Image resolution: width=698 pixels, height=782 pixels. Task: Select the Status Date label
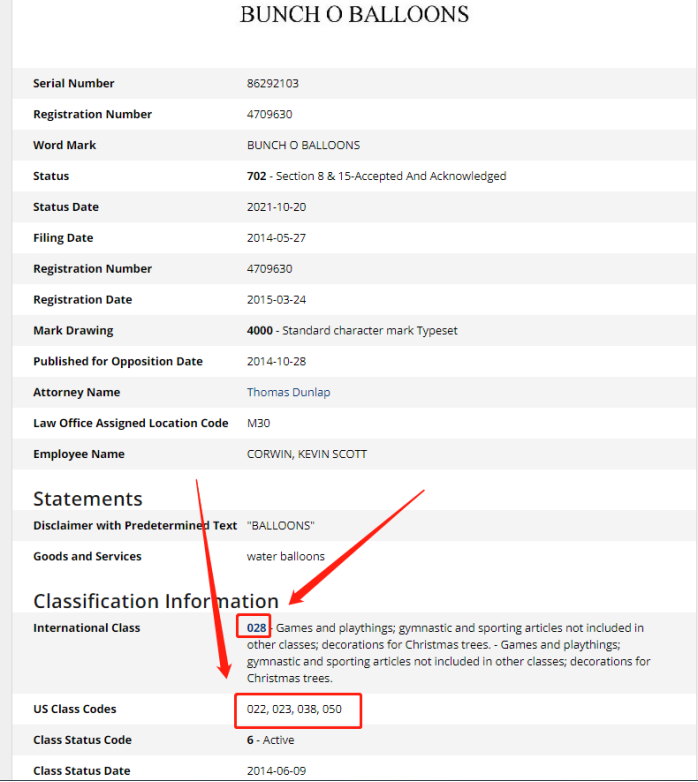point(66,207)
